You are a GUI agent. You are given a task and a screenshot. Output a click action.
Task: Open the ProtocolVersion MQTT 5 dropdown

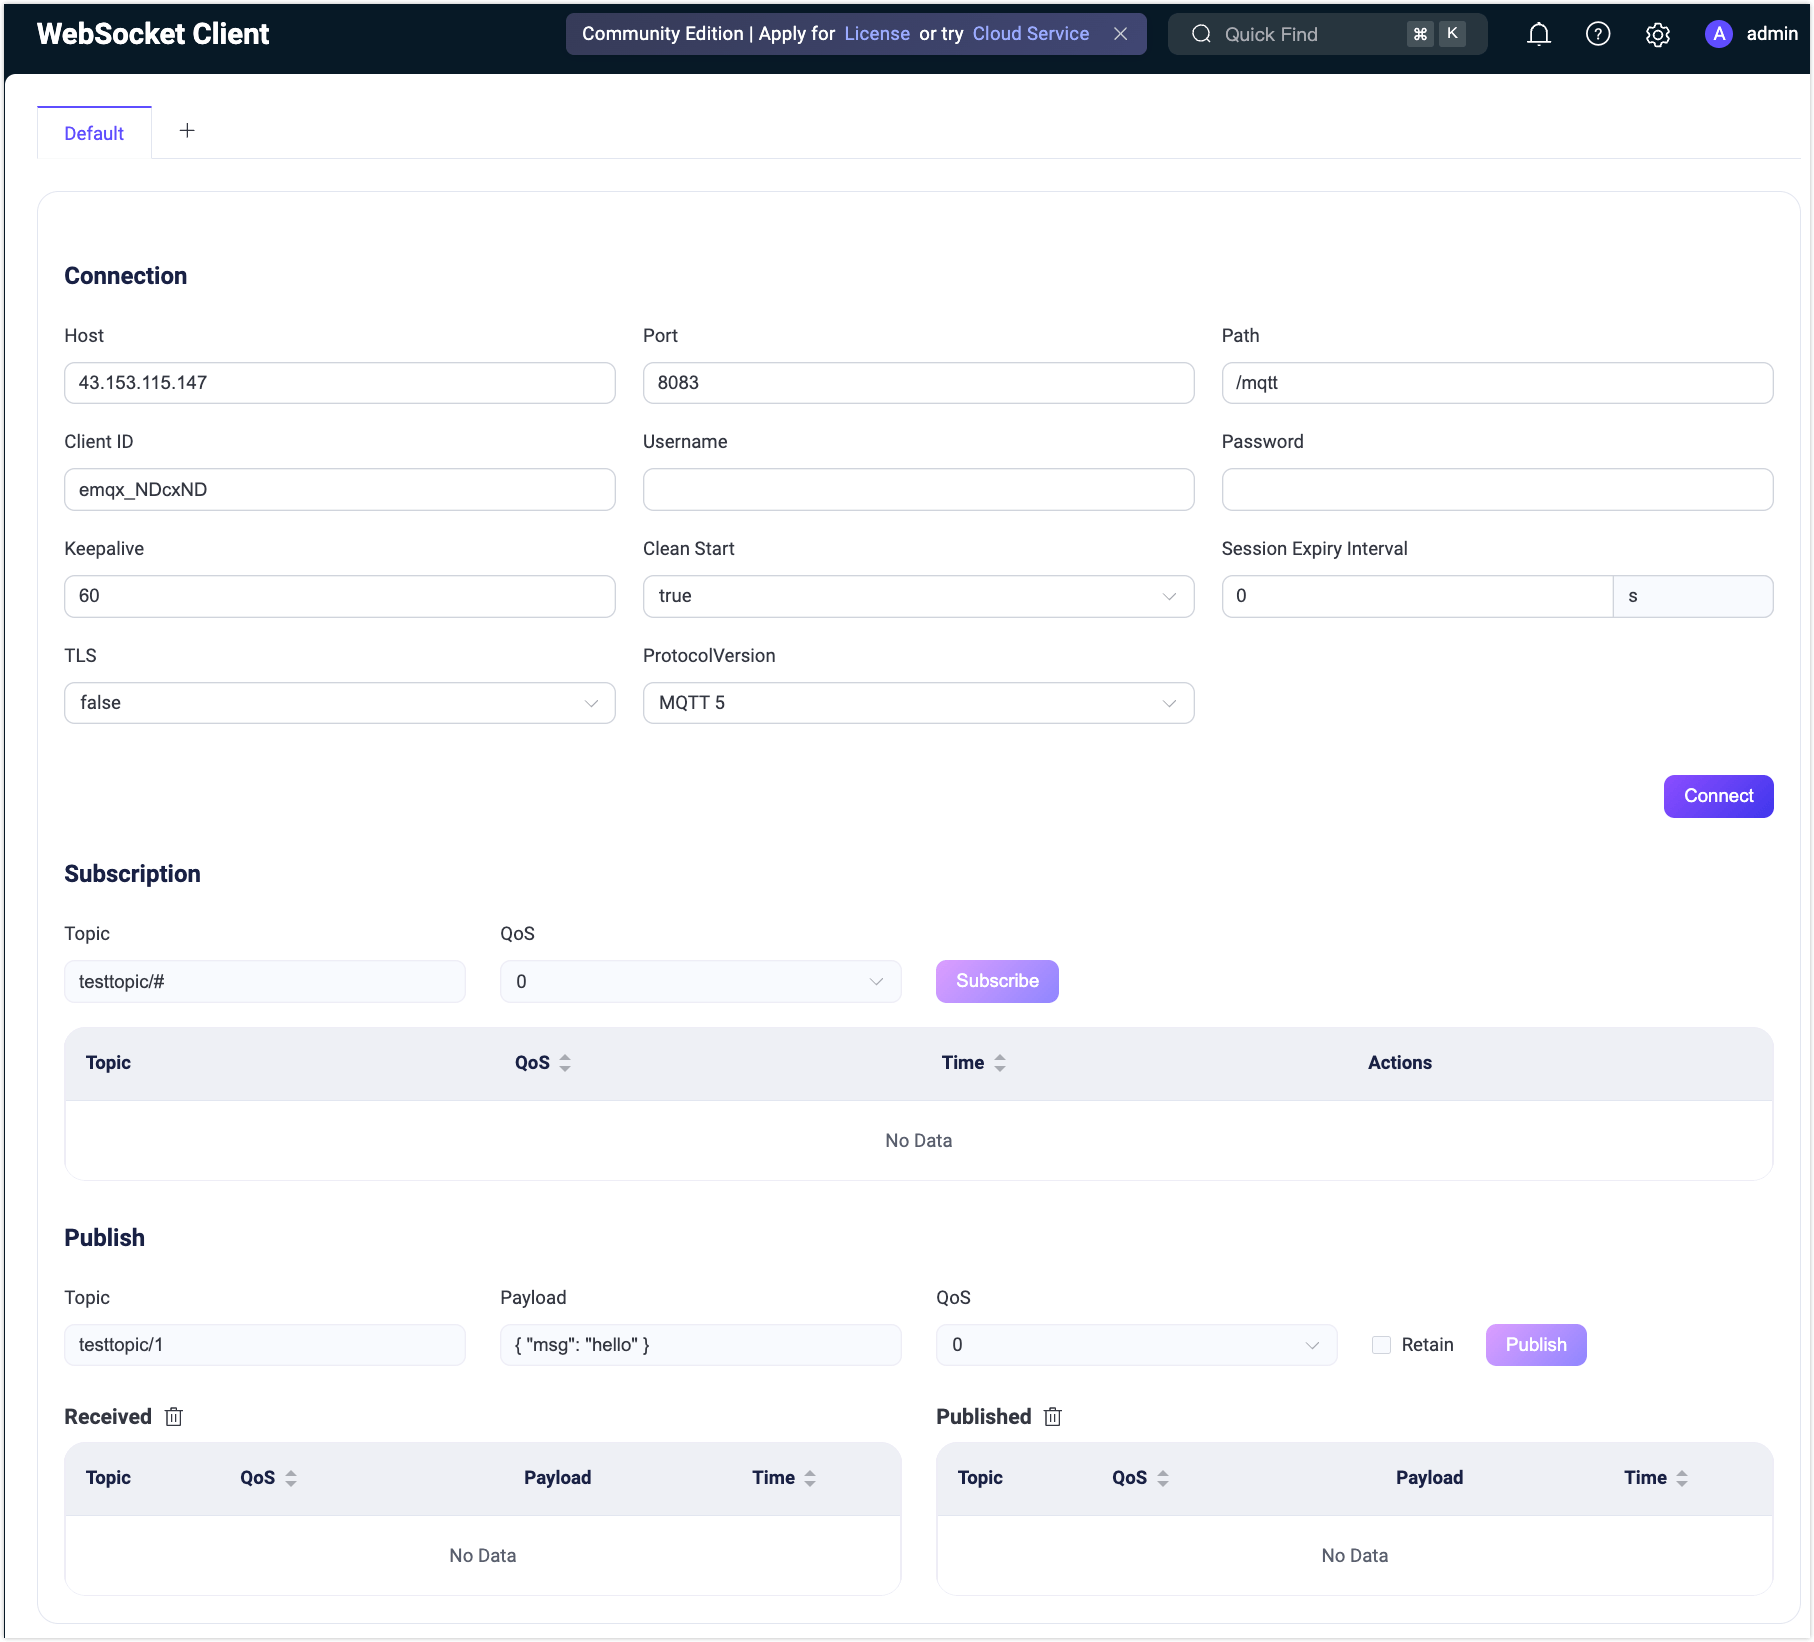click(918, 703)
